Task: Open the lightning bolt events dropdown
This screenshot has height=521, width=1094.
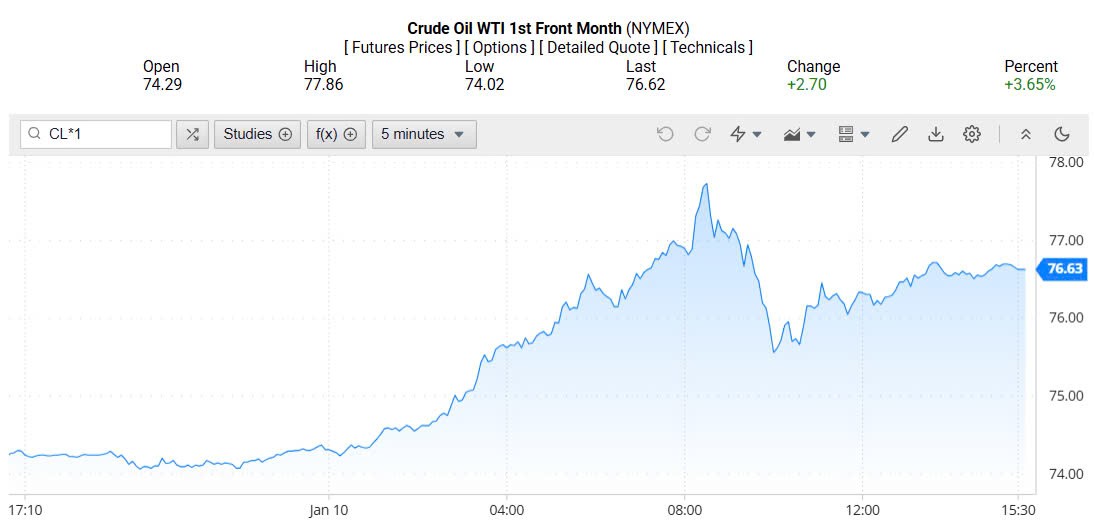Action: pyautogui.click(x=745, y=134)
